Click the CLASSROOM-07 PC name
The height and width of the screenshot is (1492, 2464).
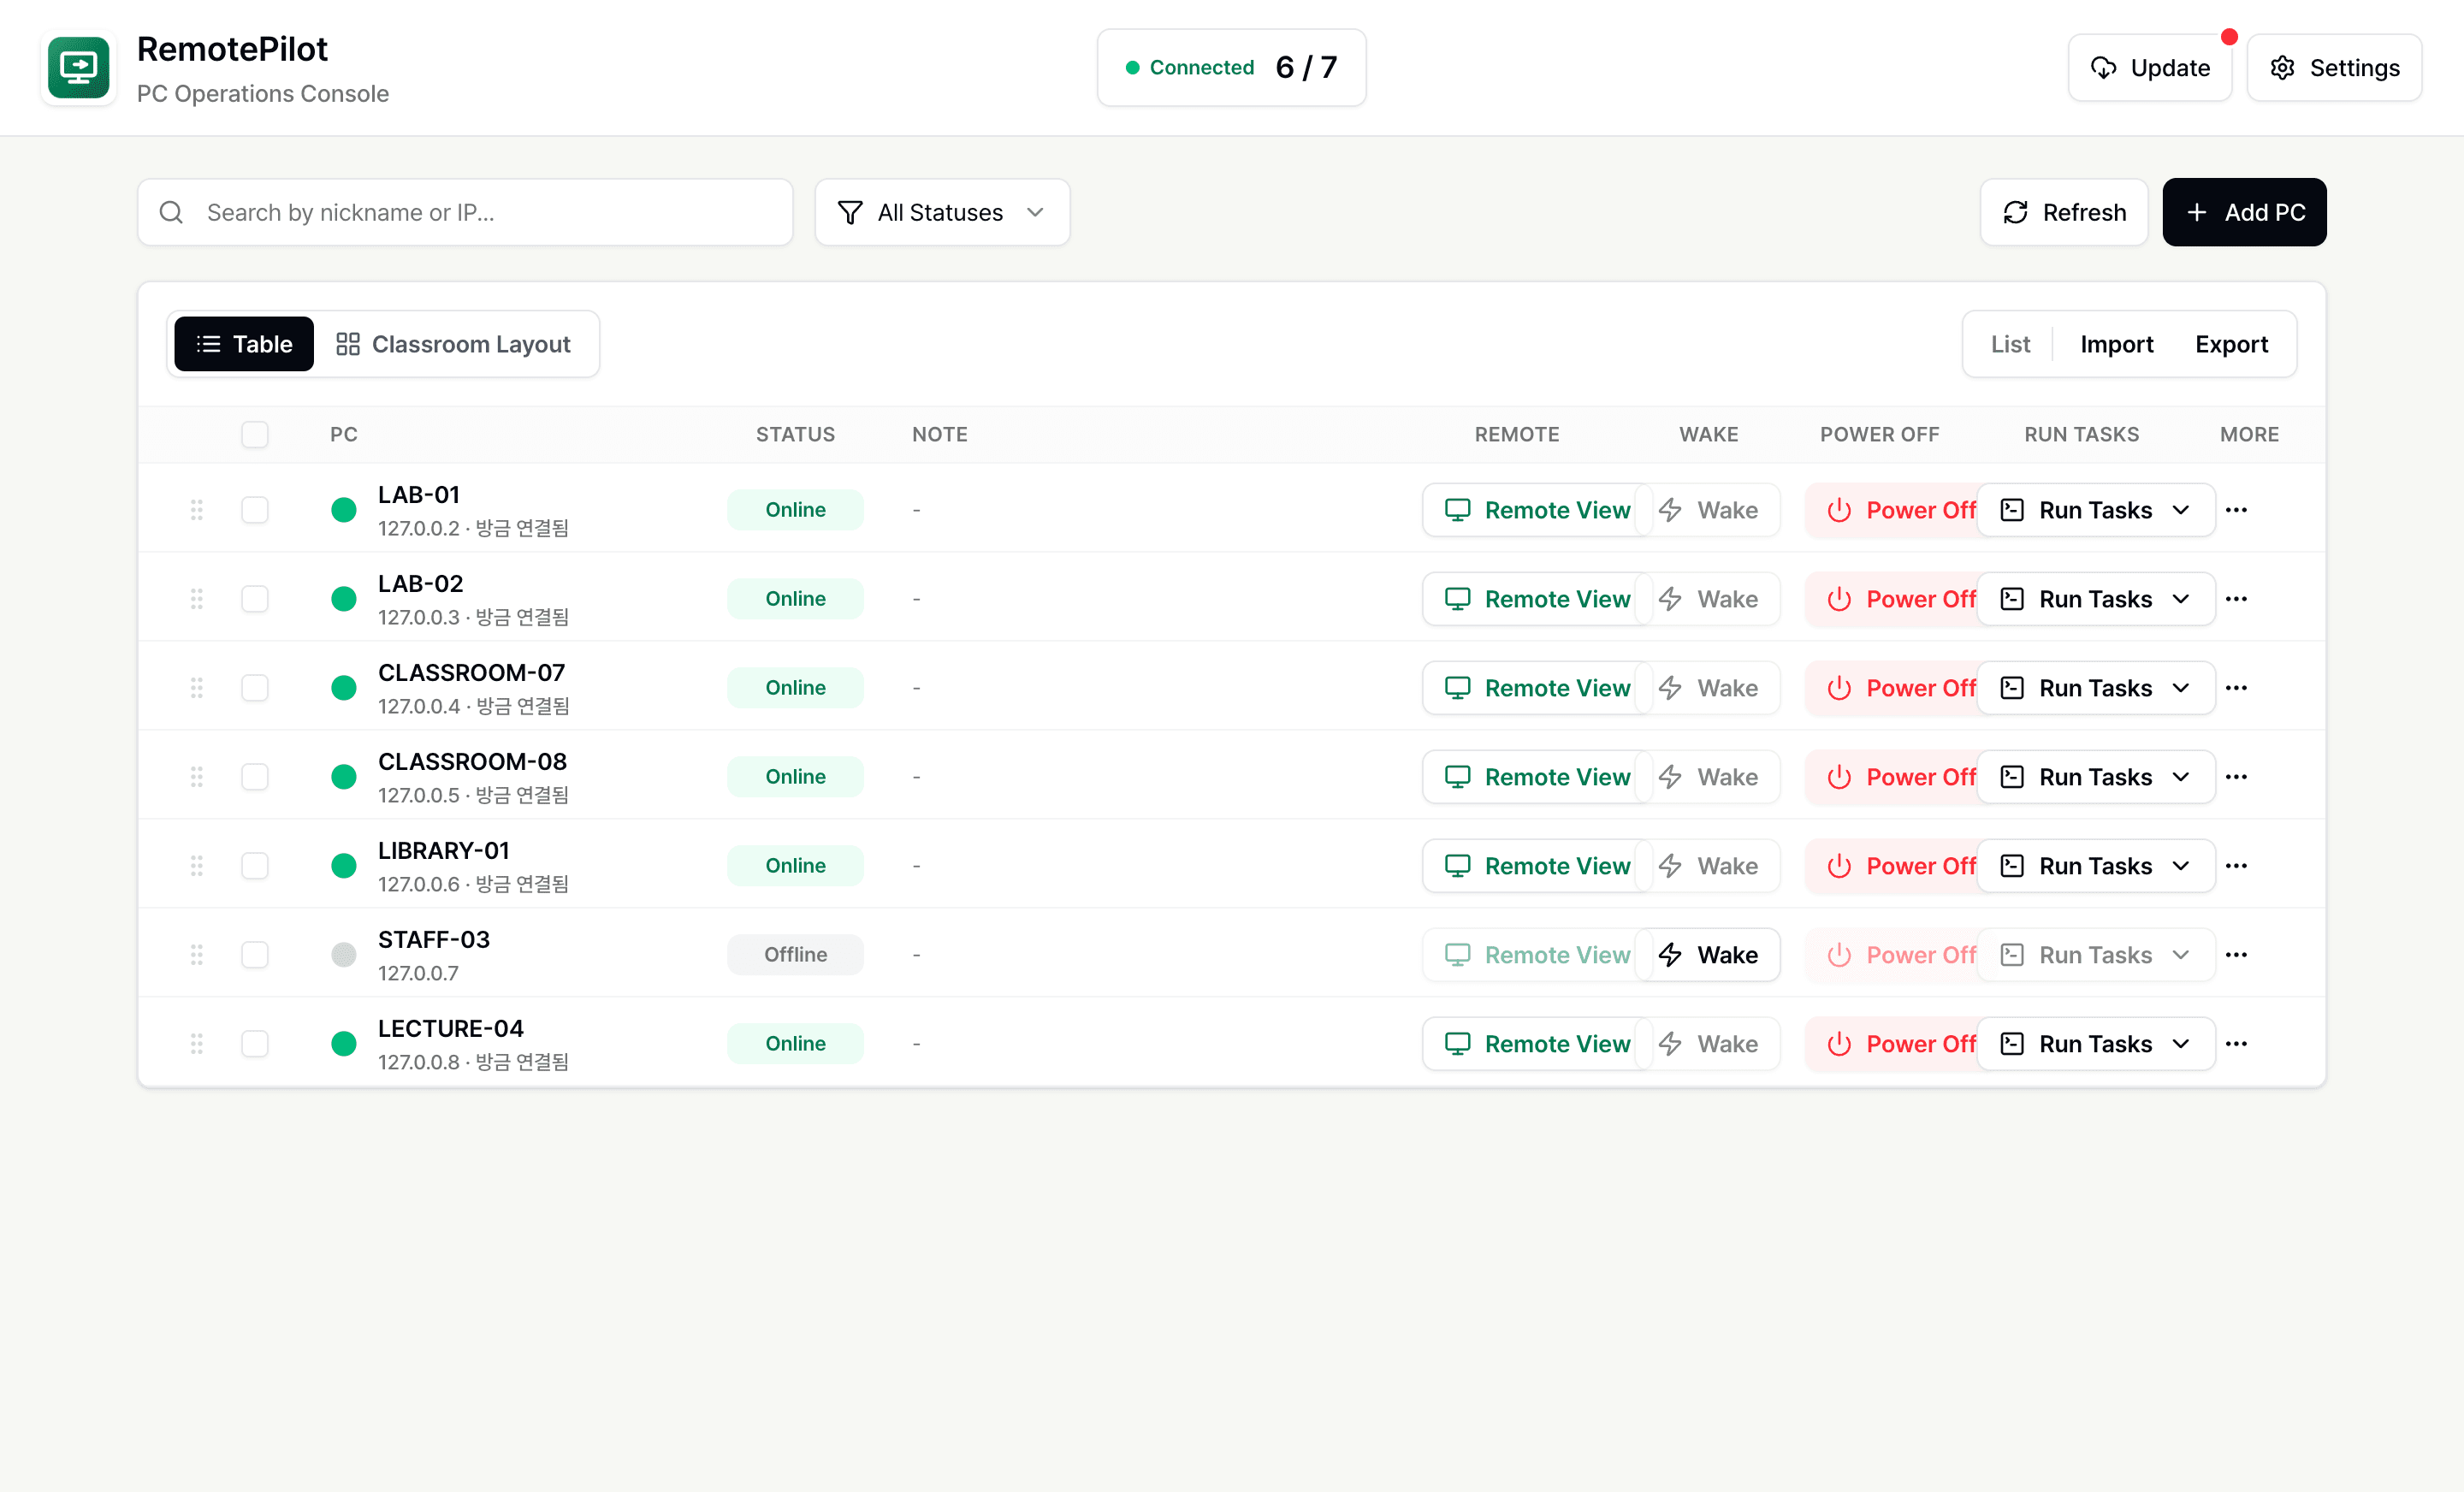[x=471, y=672]
